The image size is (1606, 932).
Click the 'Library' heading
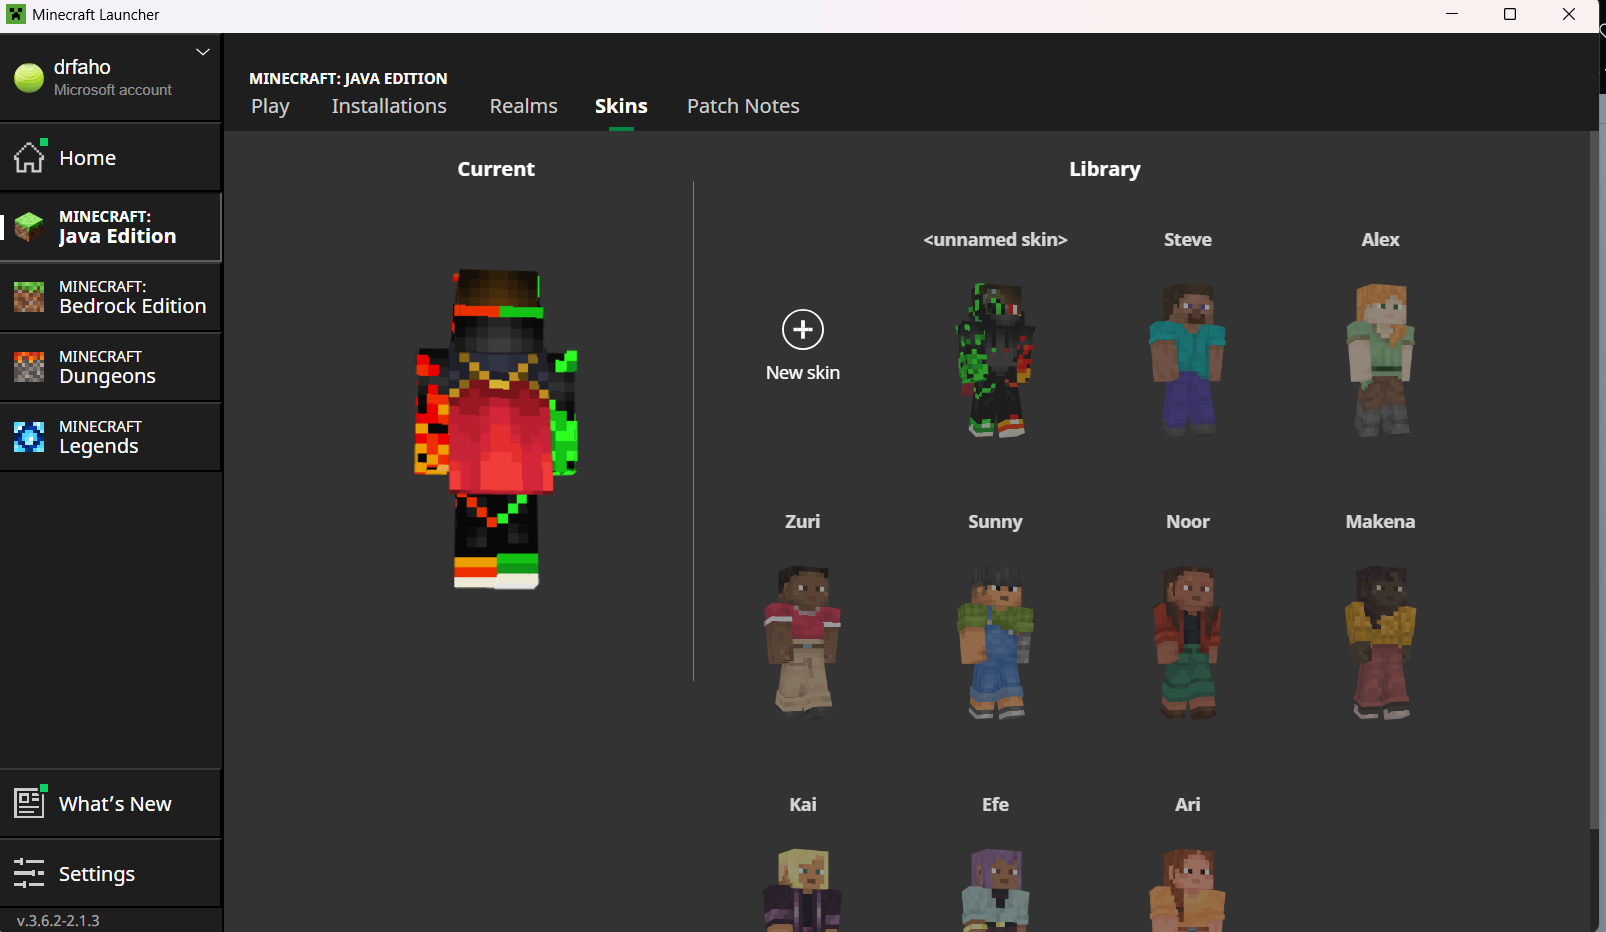[x=1105, y=169]
